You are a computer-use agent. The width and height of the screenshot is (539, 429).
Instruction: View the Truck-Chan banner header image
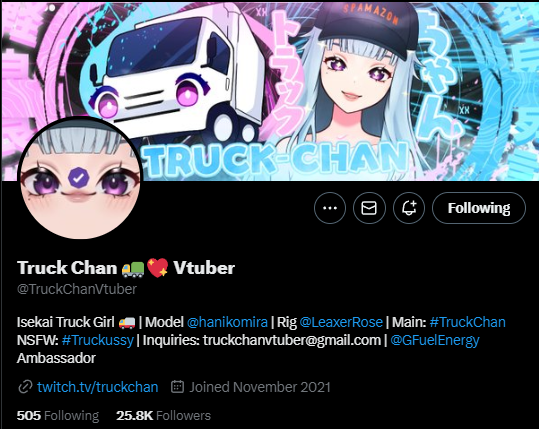coord(270,90)
